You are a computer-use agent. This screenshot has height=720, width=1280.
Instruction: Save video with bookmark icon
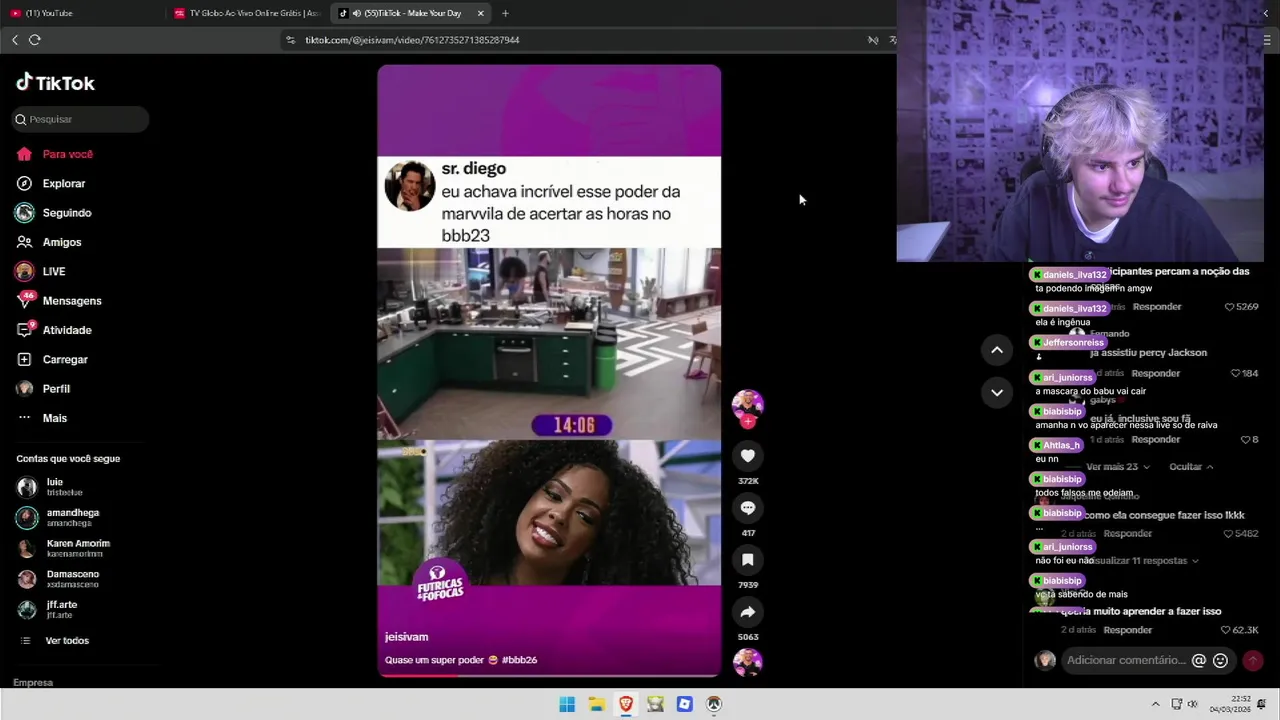747,560
